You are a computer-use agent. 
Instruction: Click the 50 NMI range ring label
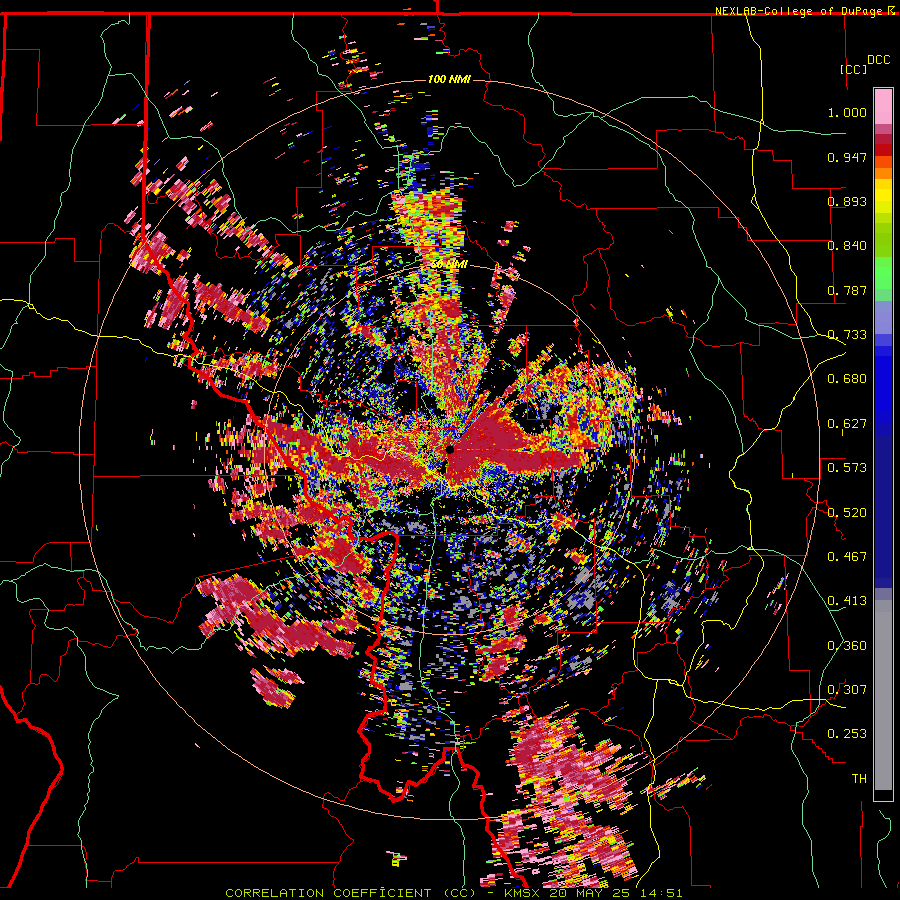[449, 265]
